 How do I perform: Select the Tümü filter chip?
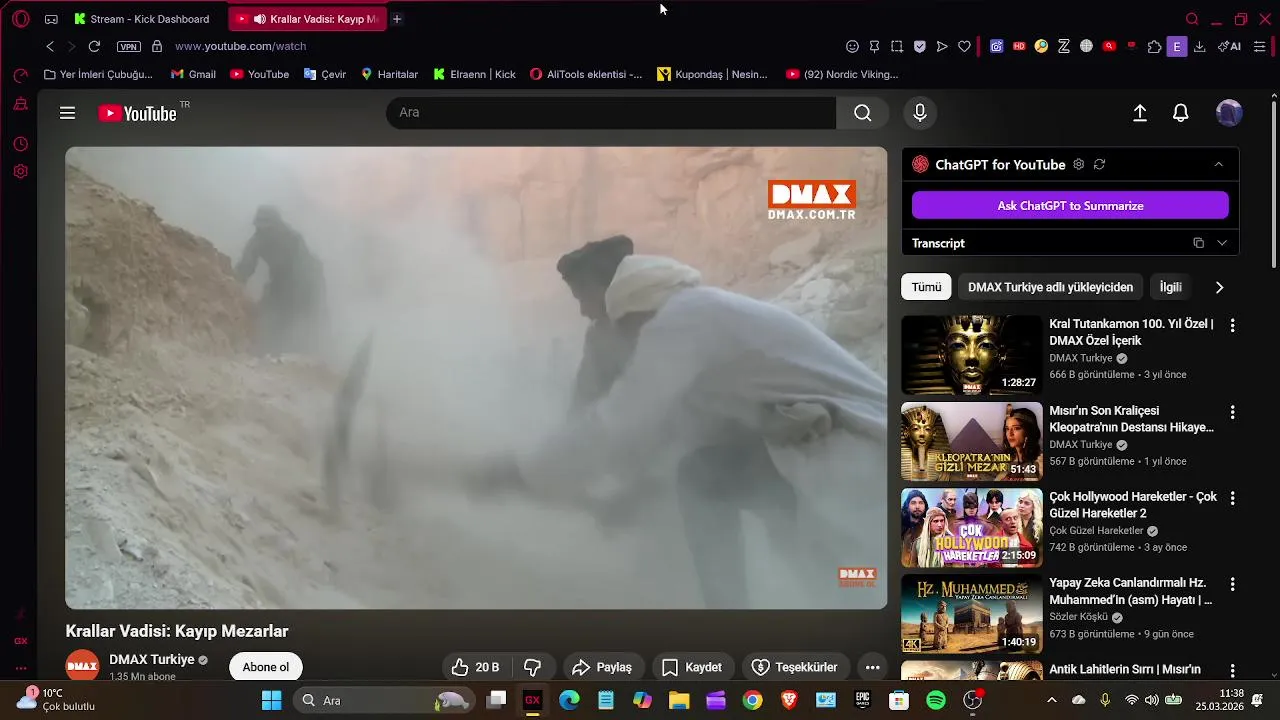926,287
